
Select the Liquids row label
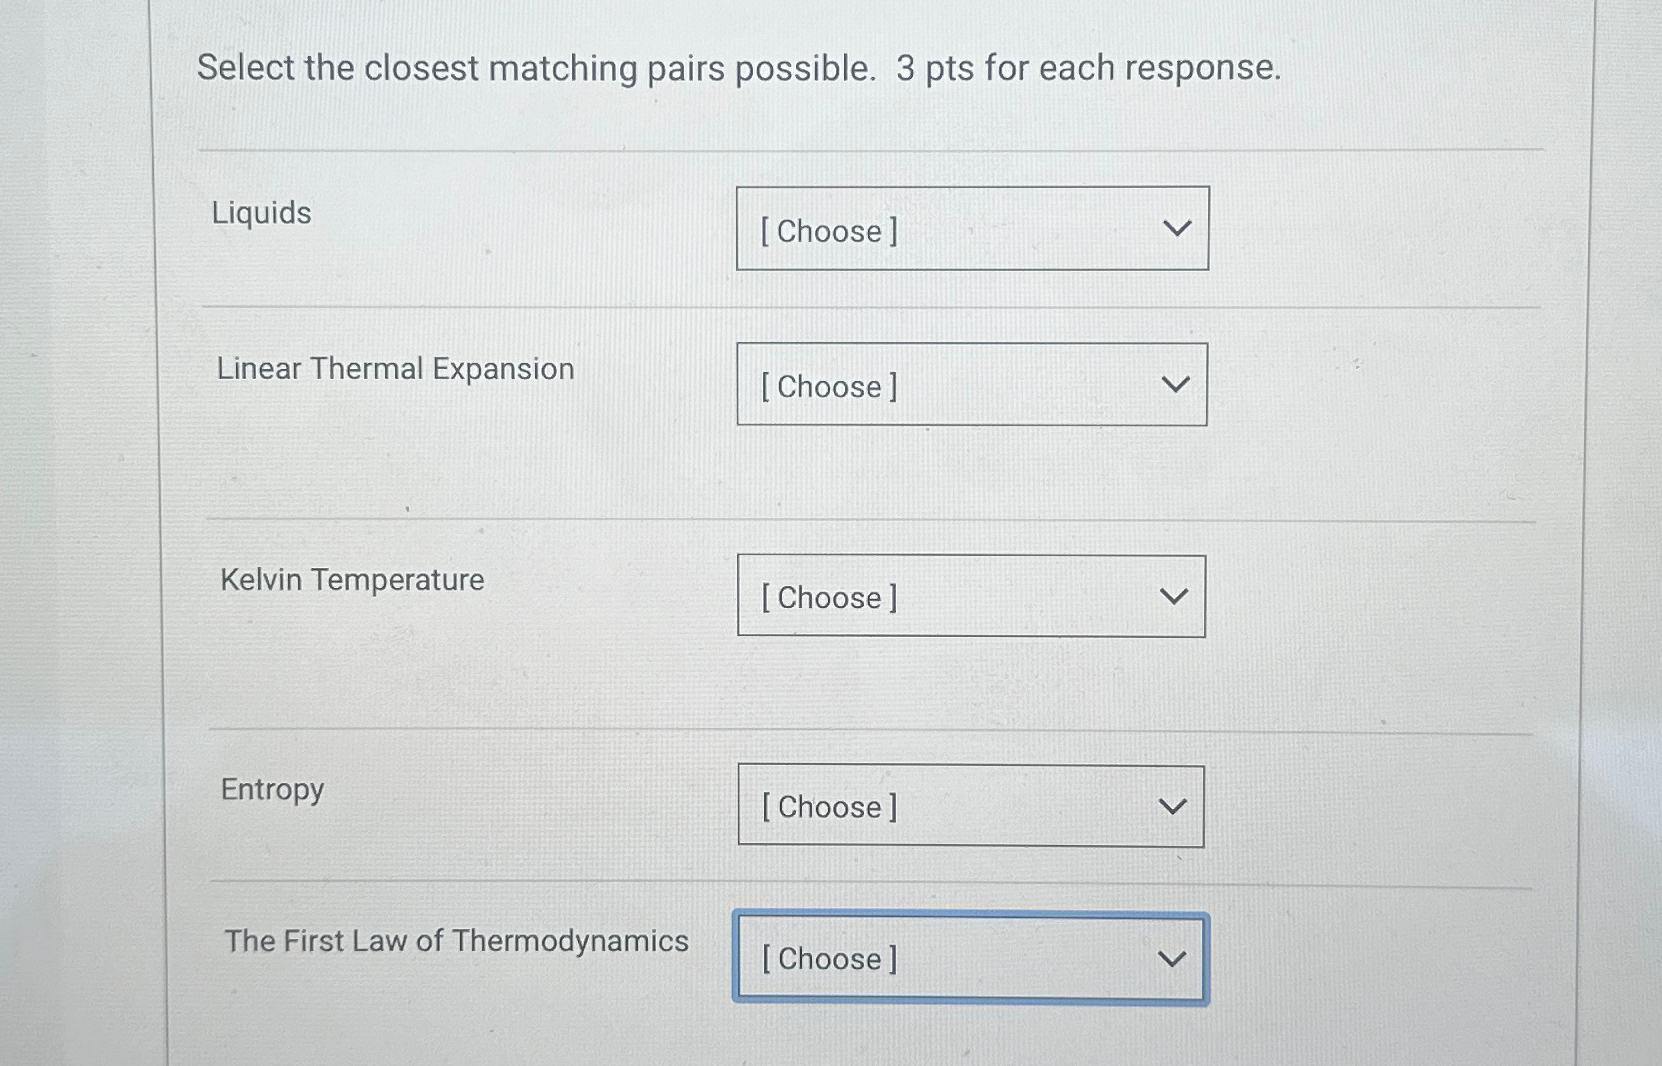(x=262, y=213)
